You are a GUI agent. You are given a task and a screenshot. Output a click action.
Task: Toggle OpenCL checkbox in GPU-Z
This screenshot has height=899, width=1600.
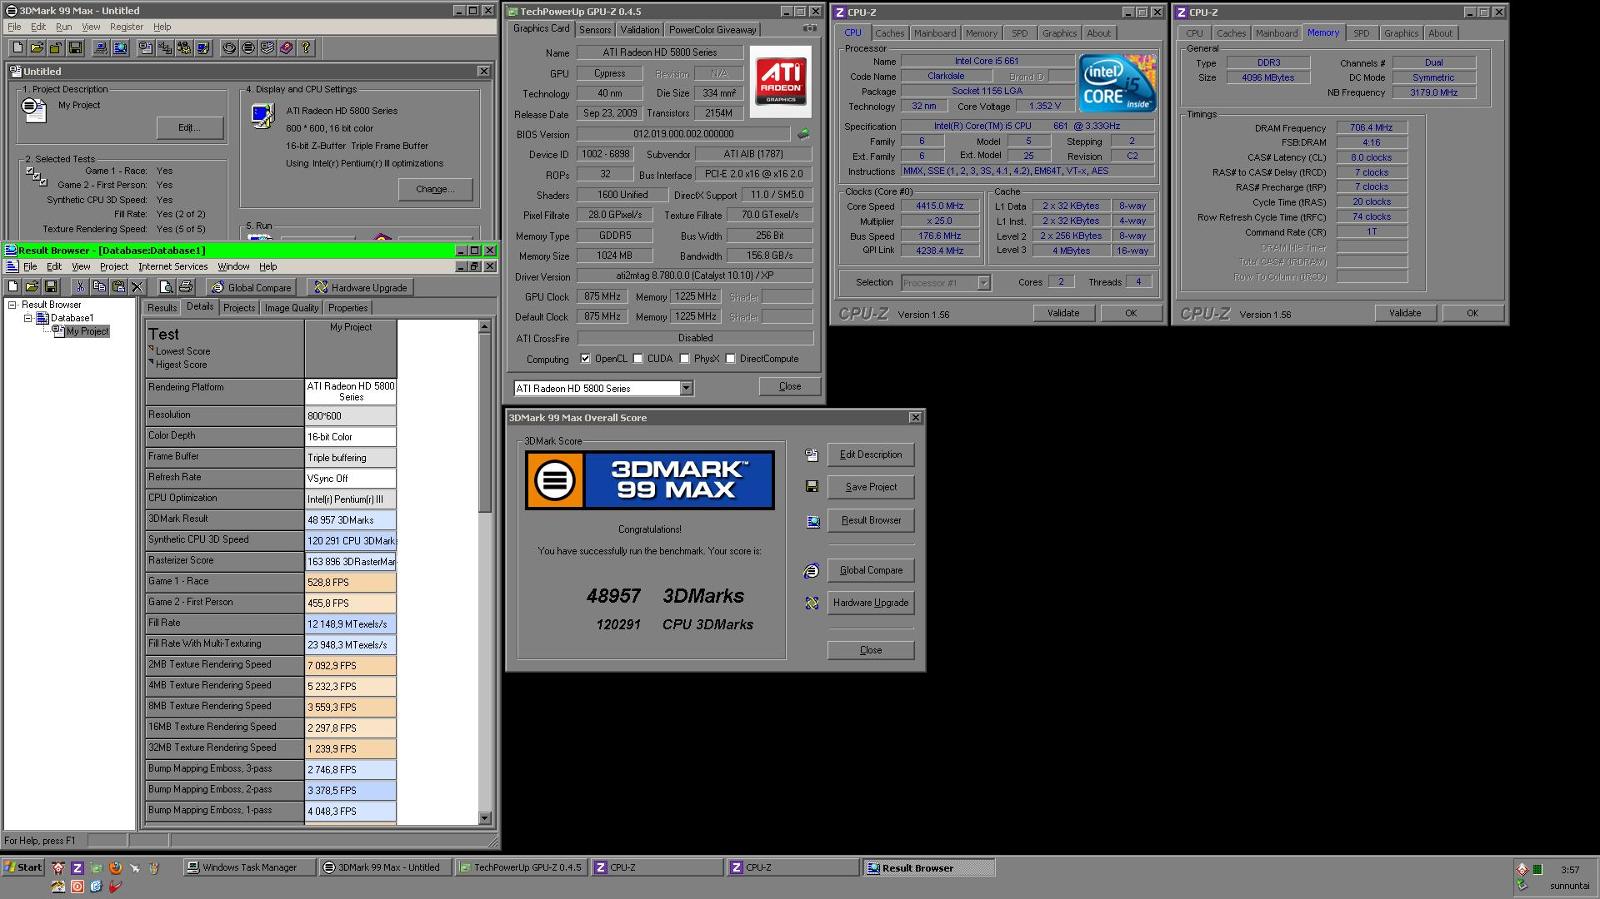(585, 359)
